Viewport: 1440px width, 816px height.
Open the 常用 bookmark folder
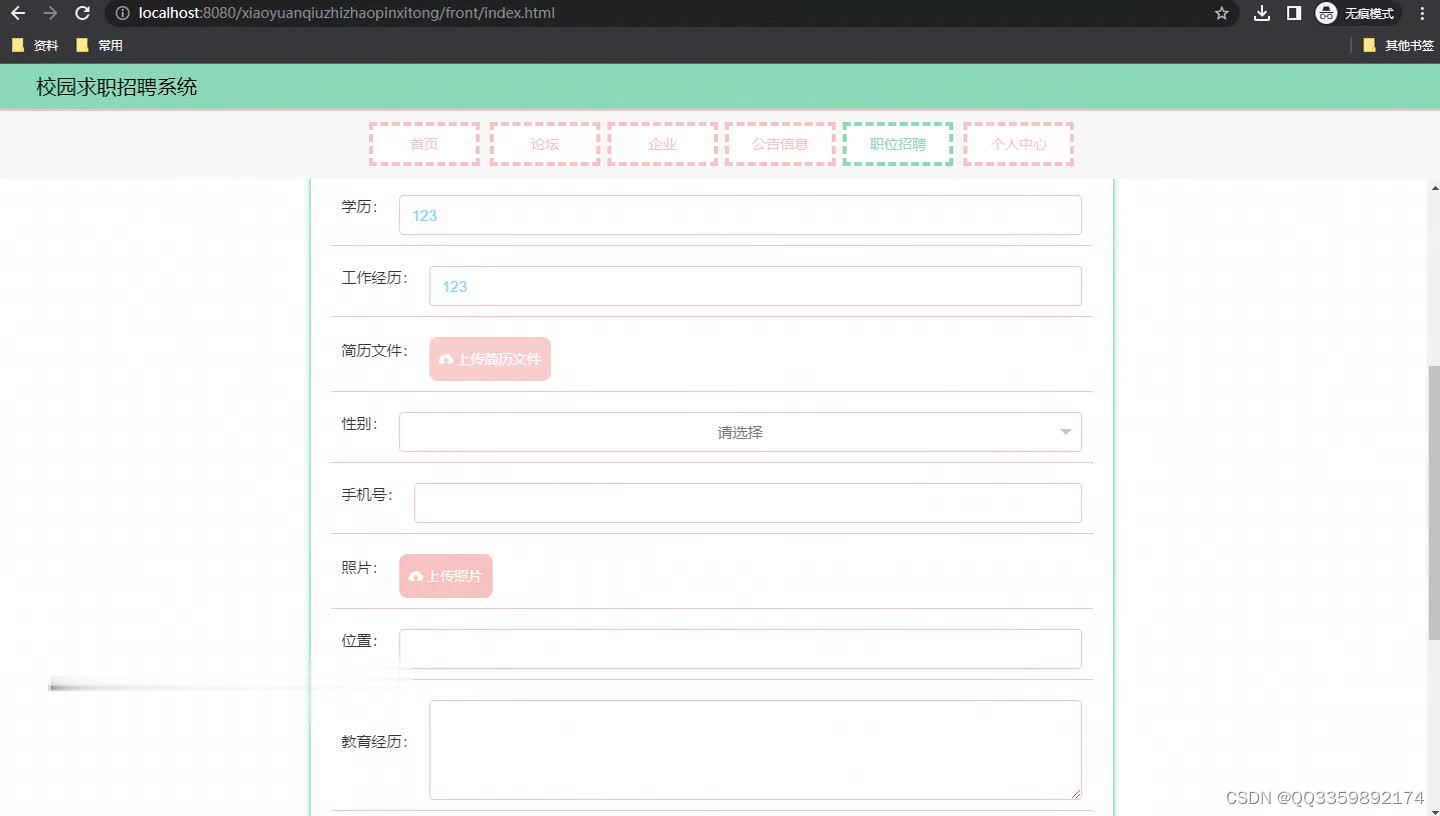point(99,45)
